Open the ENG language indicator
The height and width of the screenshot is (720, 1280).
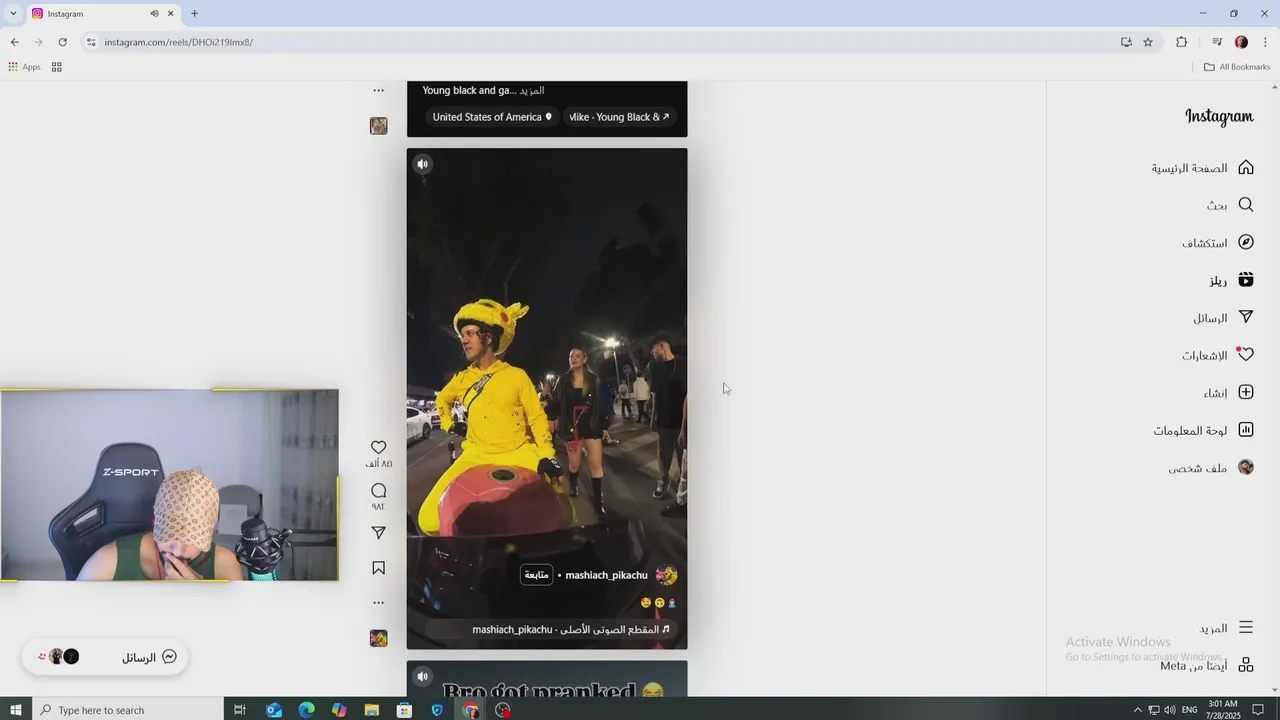click(1190, 710)
